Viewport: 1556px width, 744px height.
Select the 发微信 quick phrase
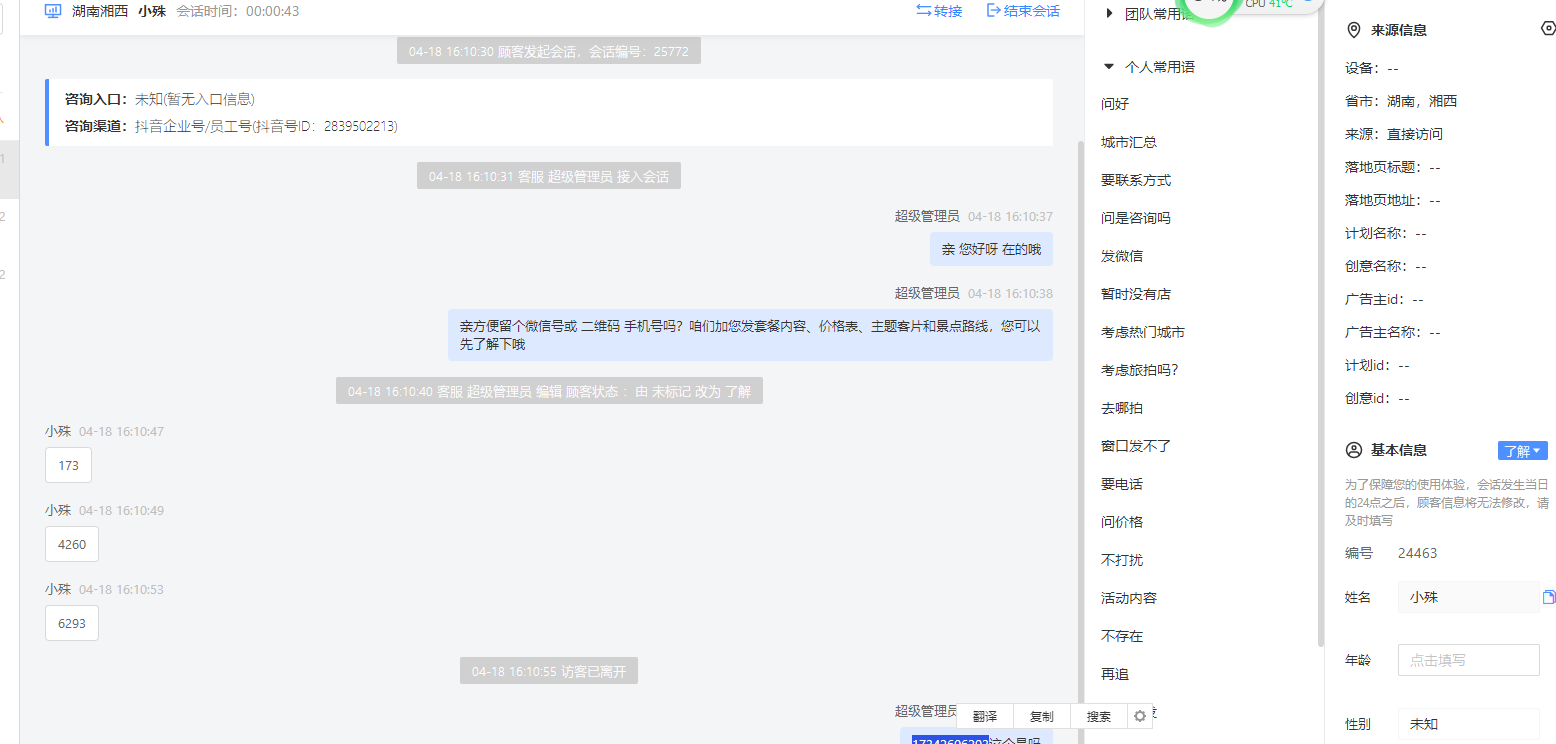coord(1122,256)
